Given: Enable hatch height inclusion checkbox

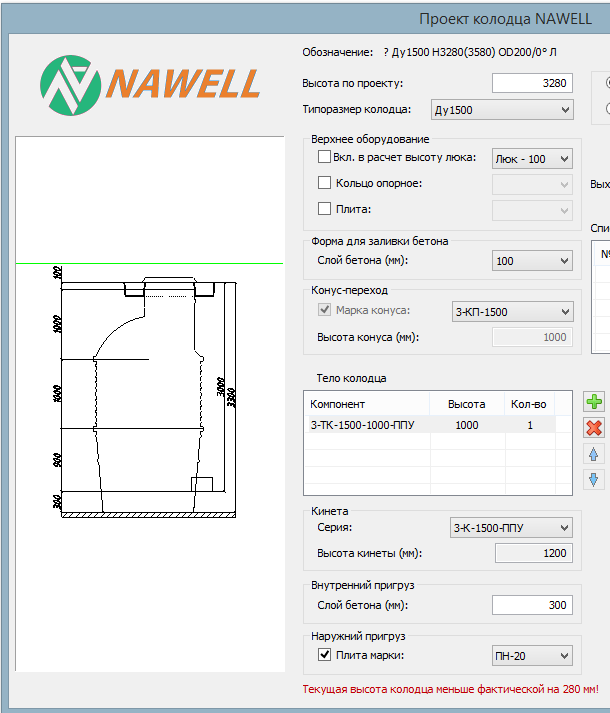Looking at the screenshot, I should click(324, 157).
